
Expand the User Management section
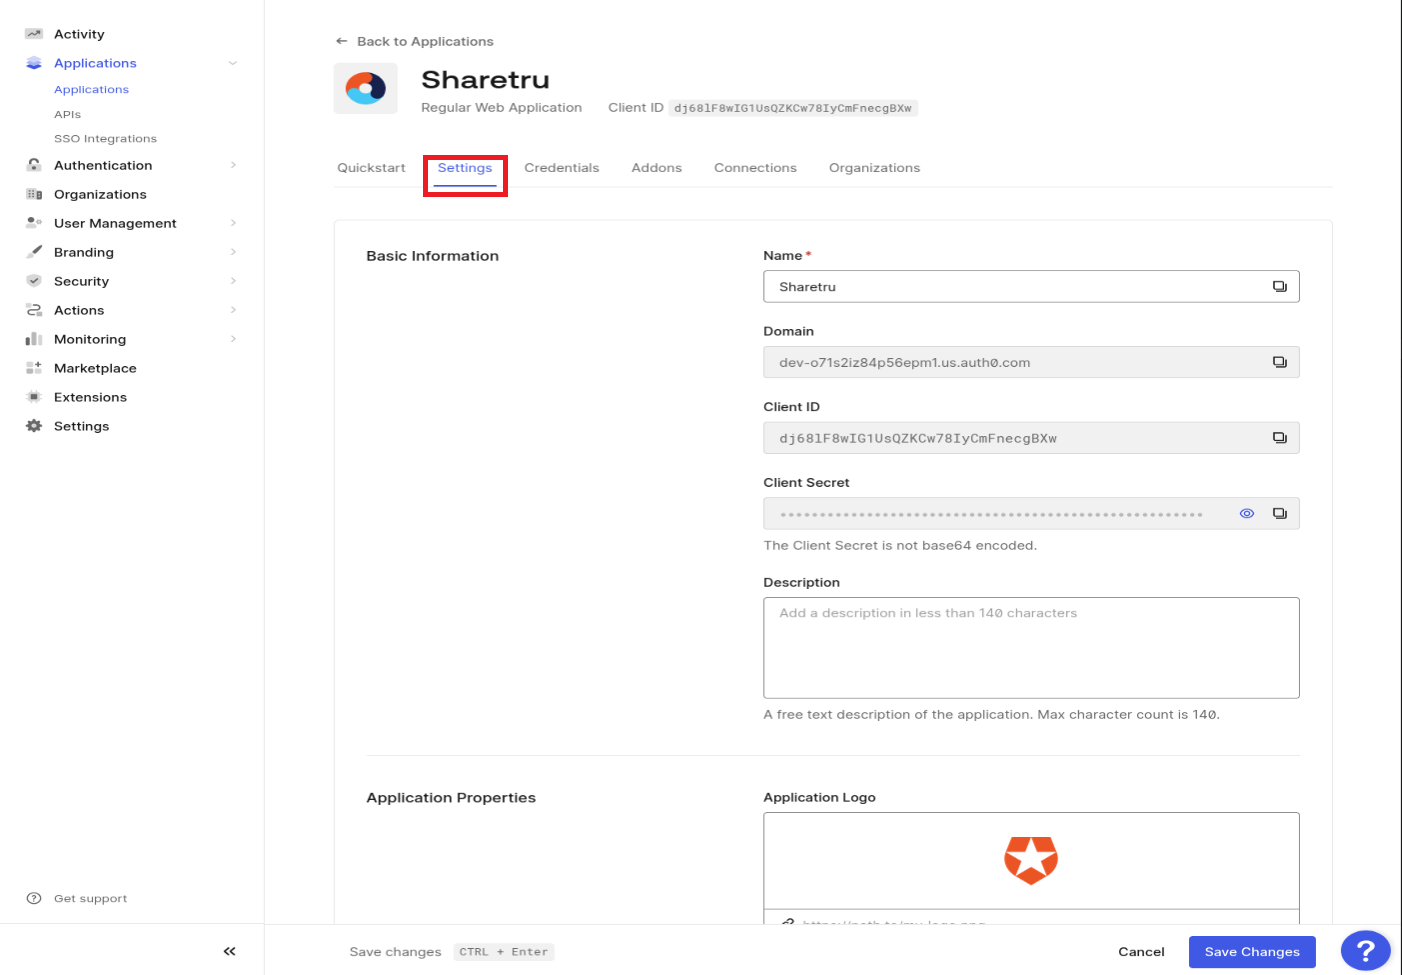click(x=116, y=222)
